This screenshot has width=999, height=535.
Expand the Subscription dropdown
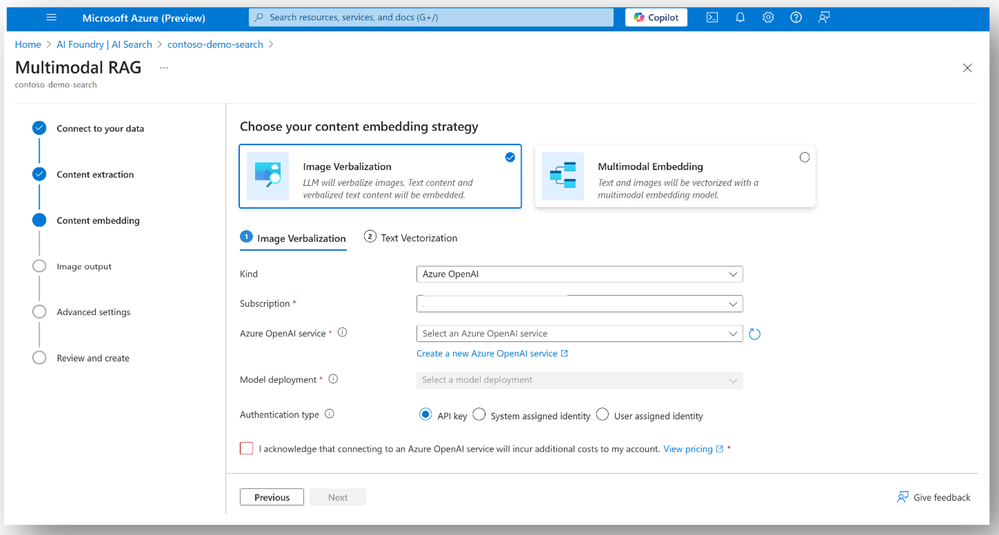point(579,304)
